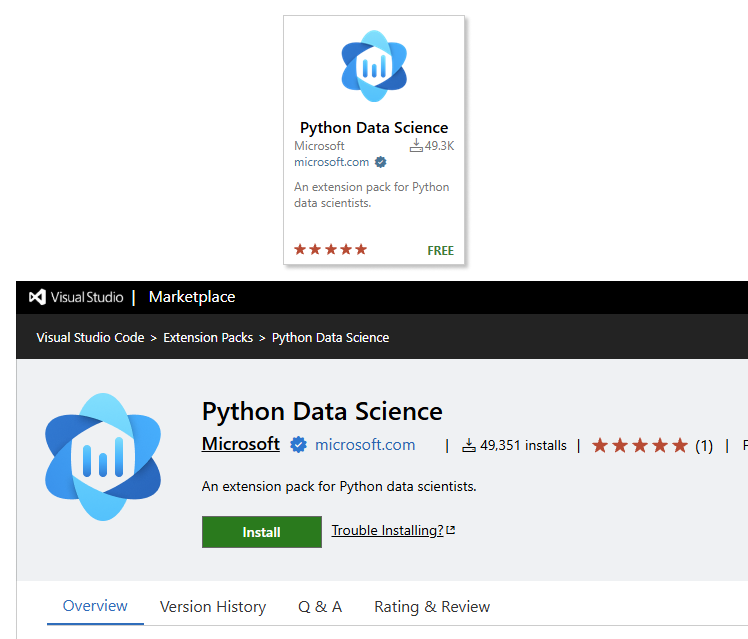Click microsoft.com in the extension card
This screenshot has height=639, width=748.
click(x=332, y=162)
